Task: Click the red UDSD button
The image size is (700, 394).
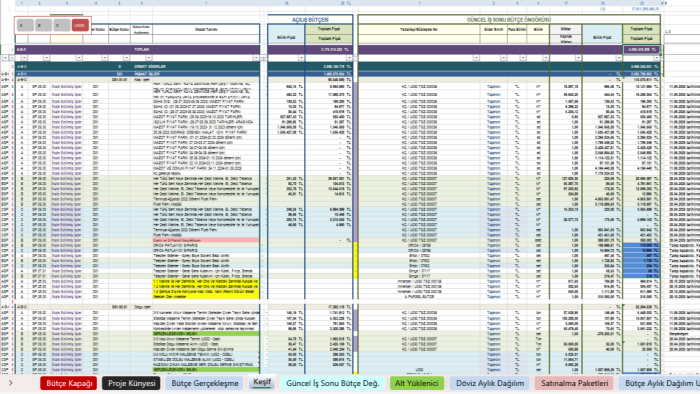Action: coord(80,25)
